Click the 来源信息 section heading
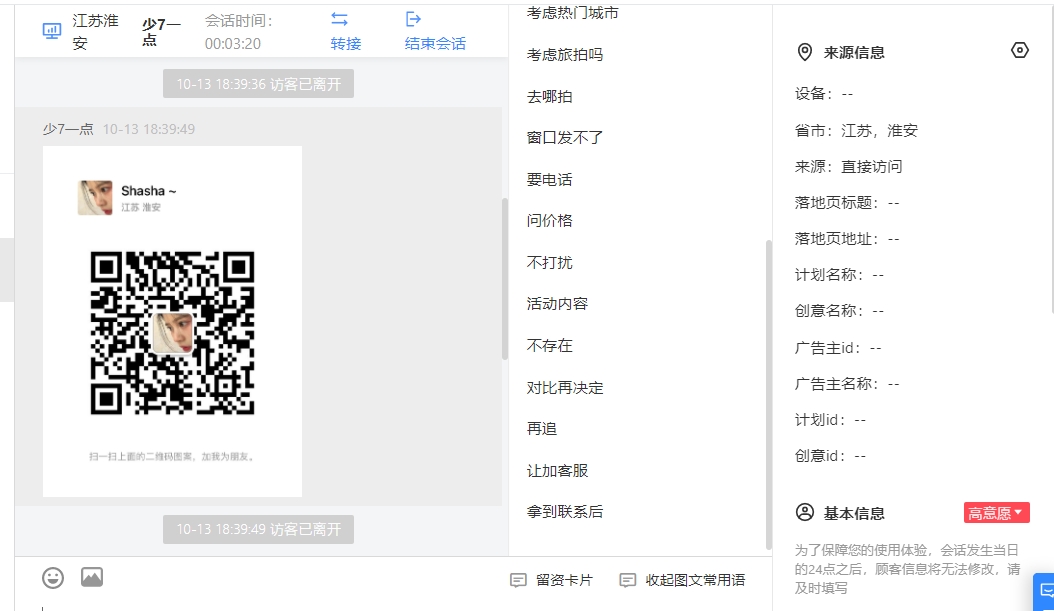Image resolution: width=1054 pixels, height=611 pixels. [854, 52]
